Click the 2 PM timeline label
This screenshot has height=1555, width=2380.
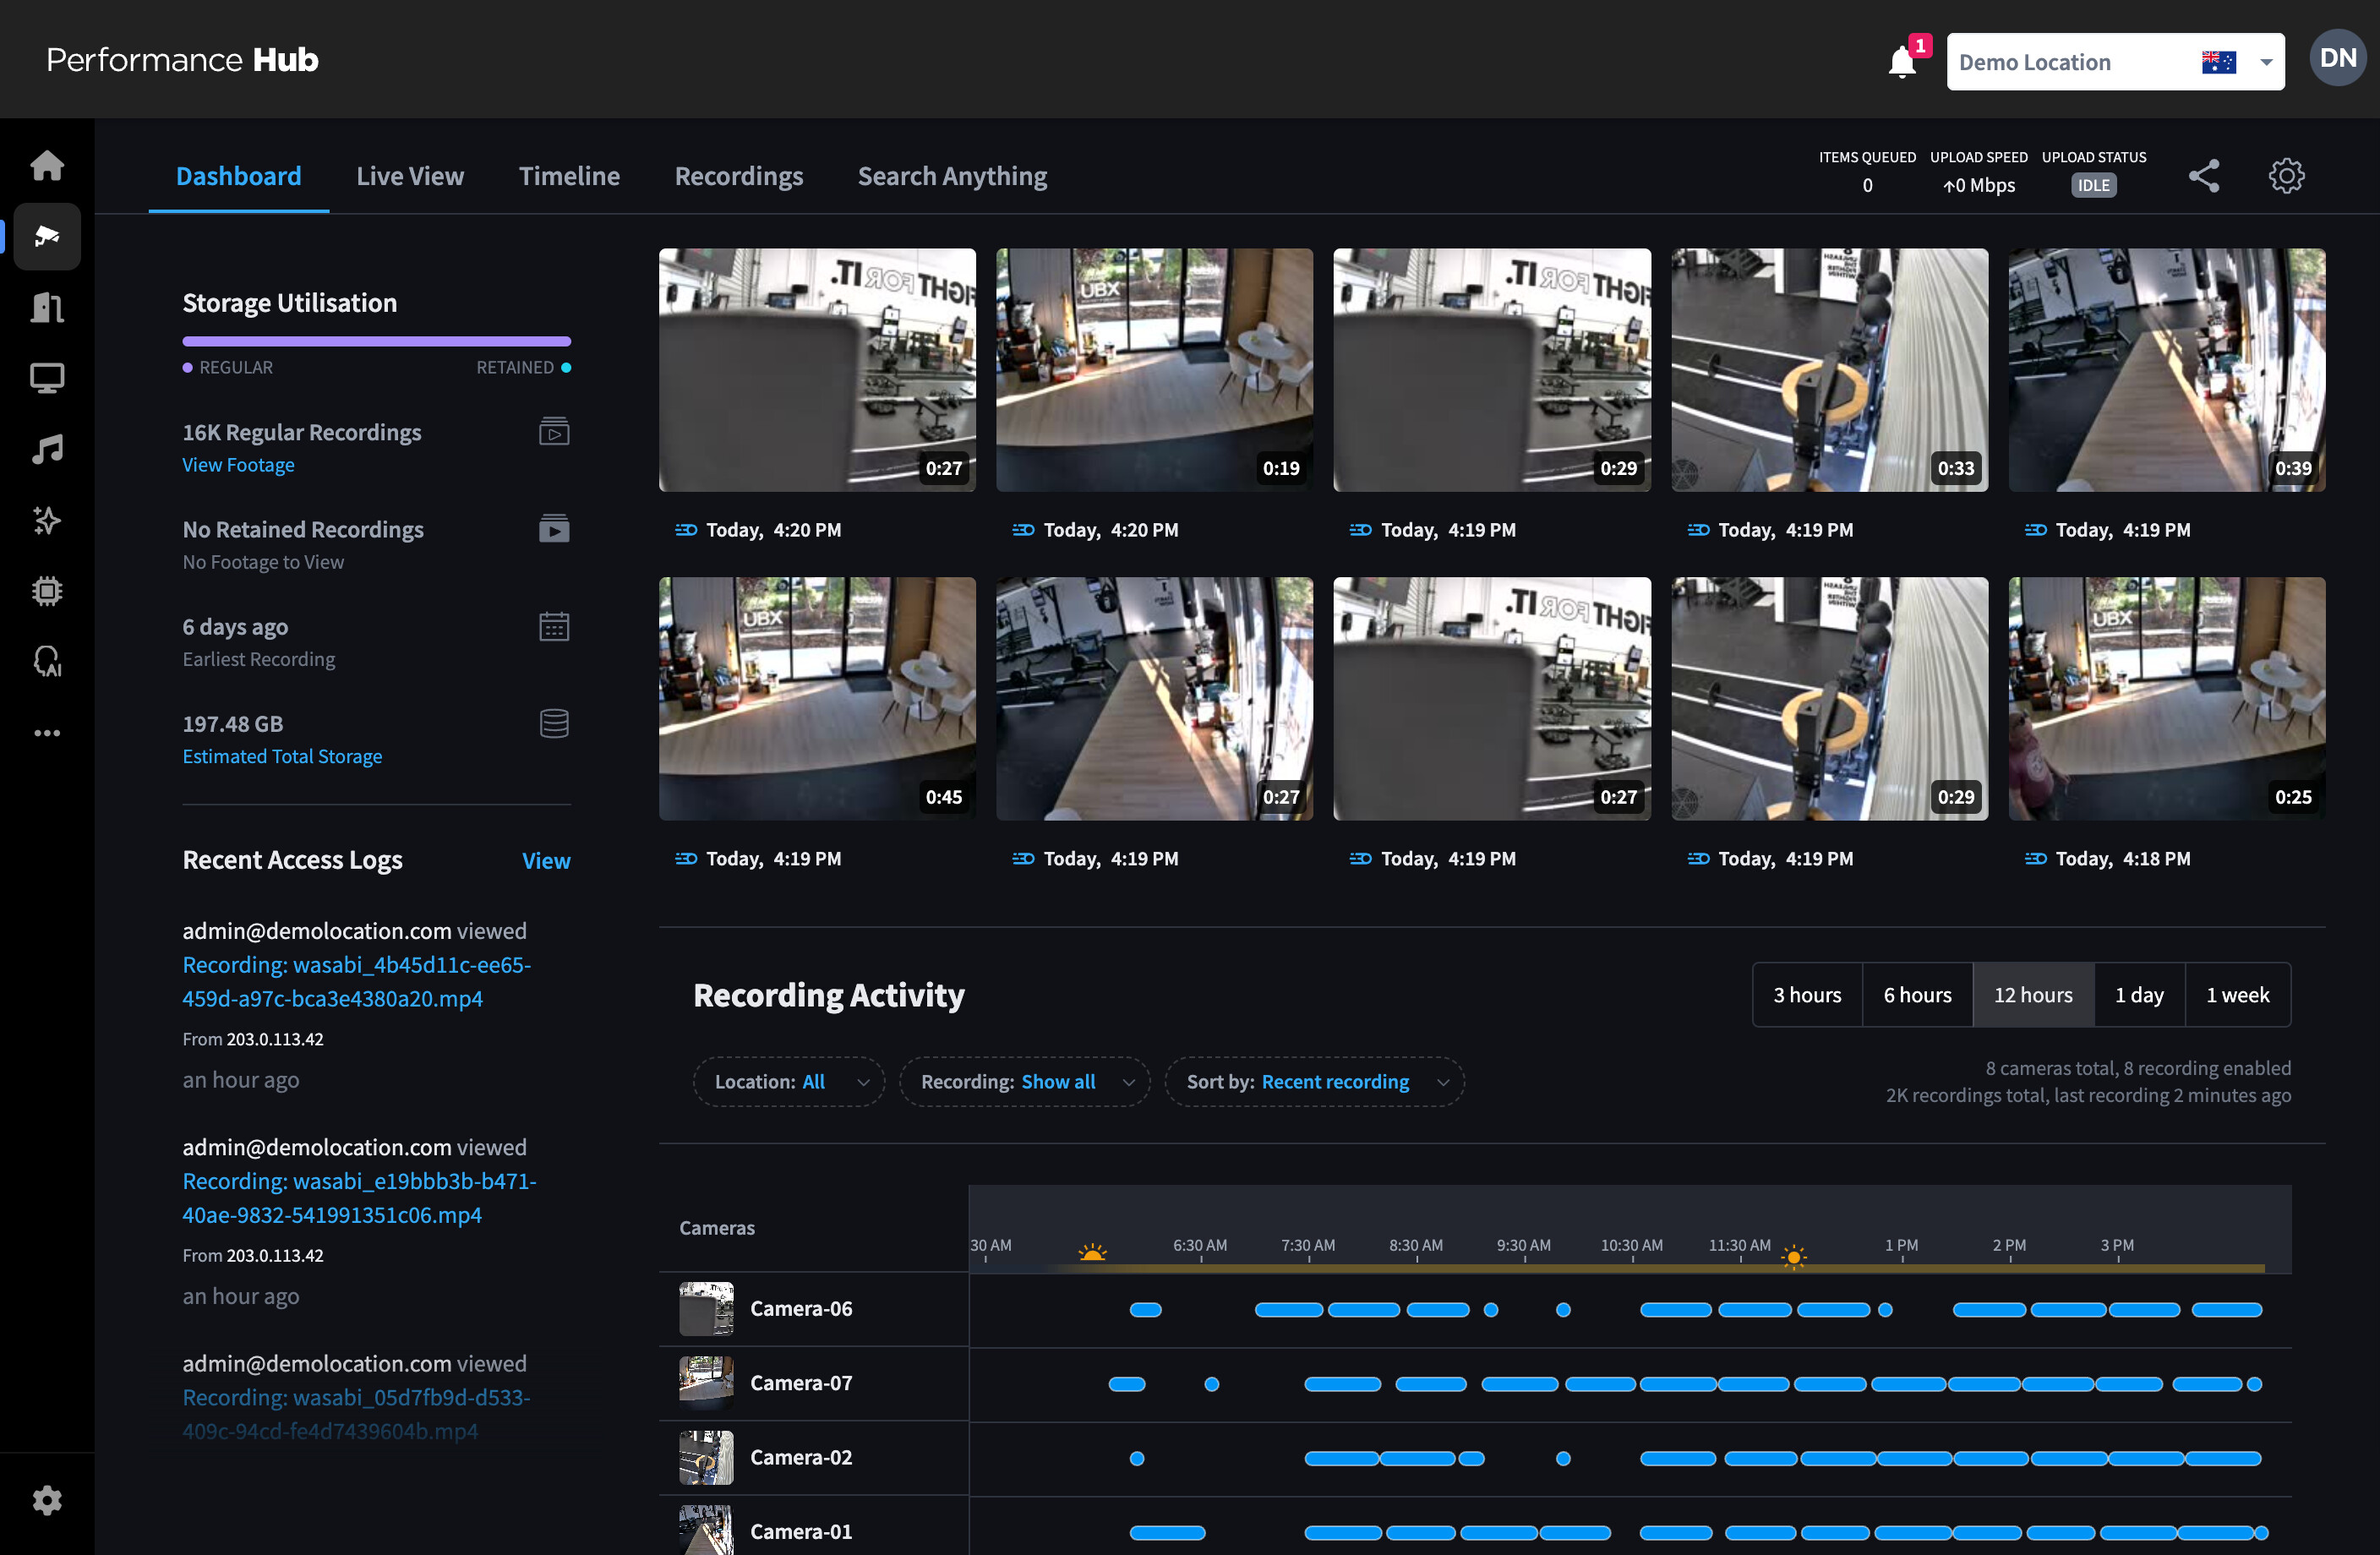(x=2008, y=1245)
